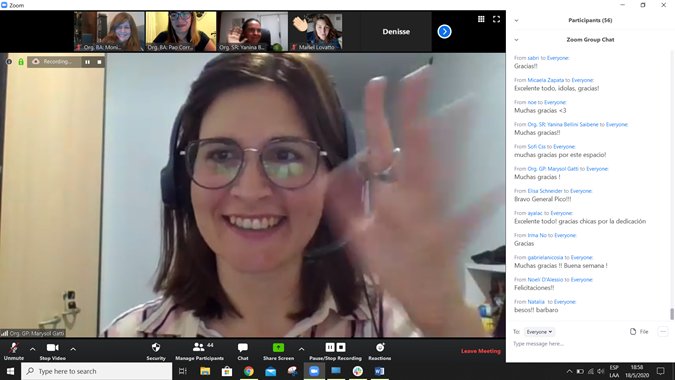675x380 pixels.
Task: Toggle the Chat panel from the toolbar
Action: point(243,351)
